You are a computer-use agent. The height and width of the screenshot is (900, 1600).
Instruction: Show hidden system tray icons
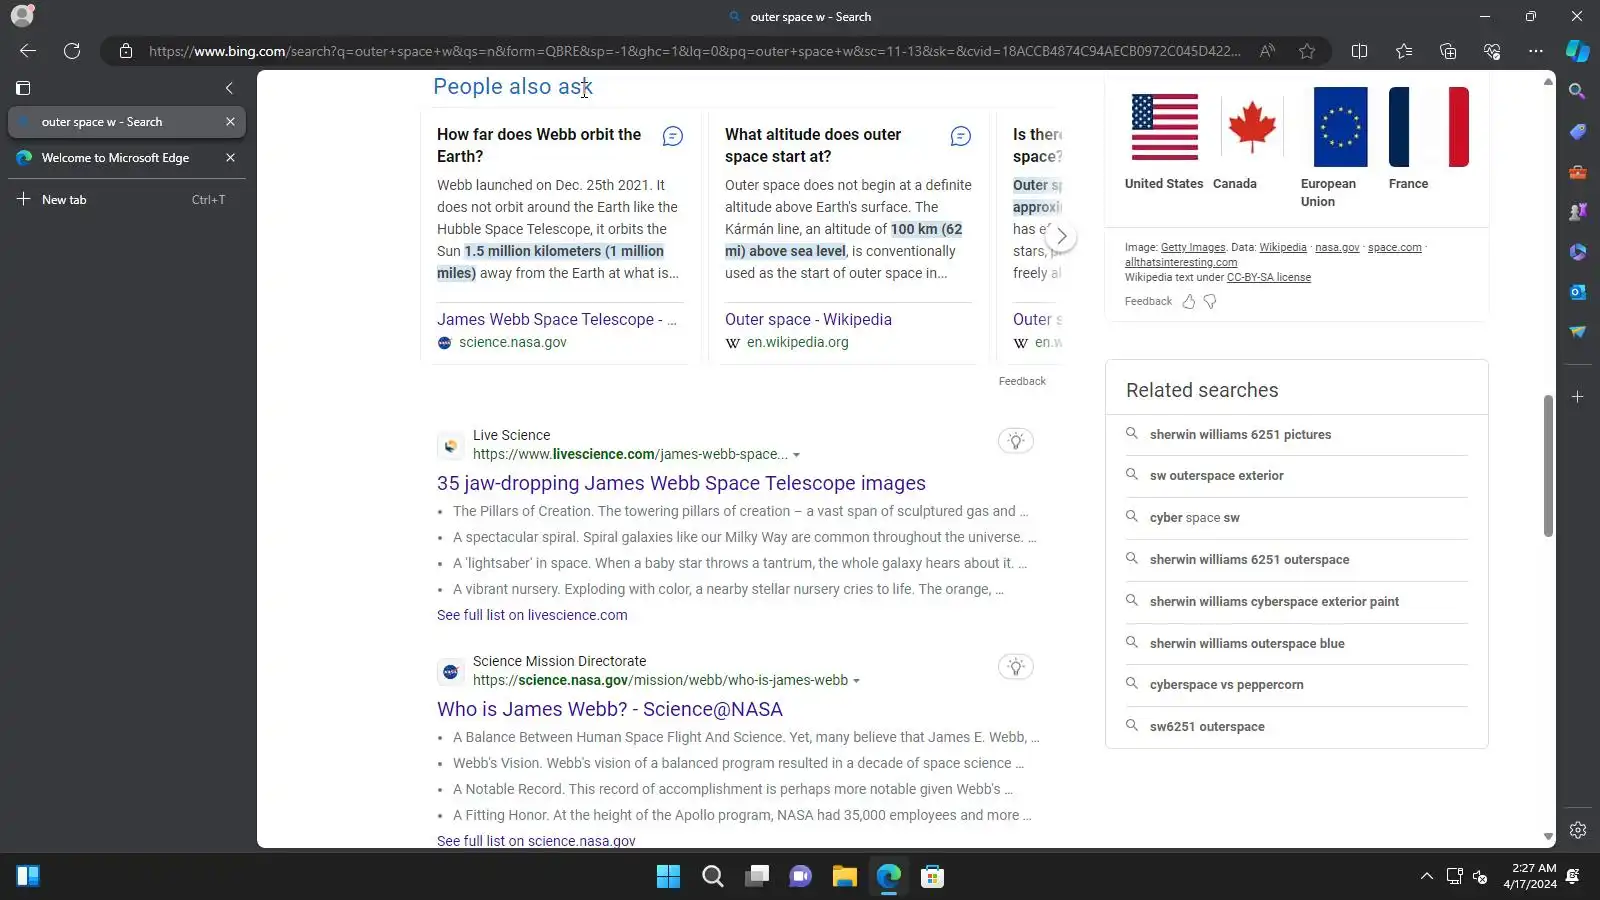[x=1427, y=877]
